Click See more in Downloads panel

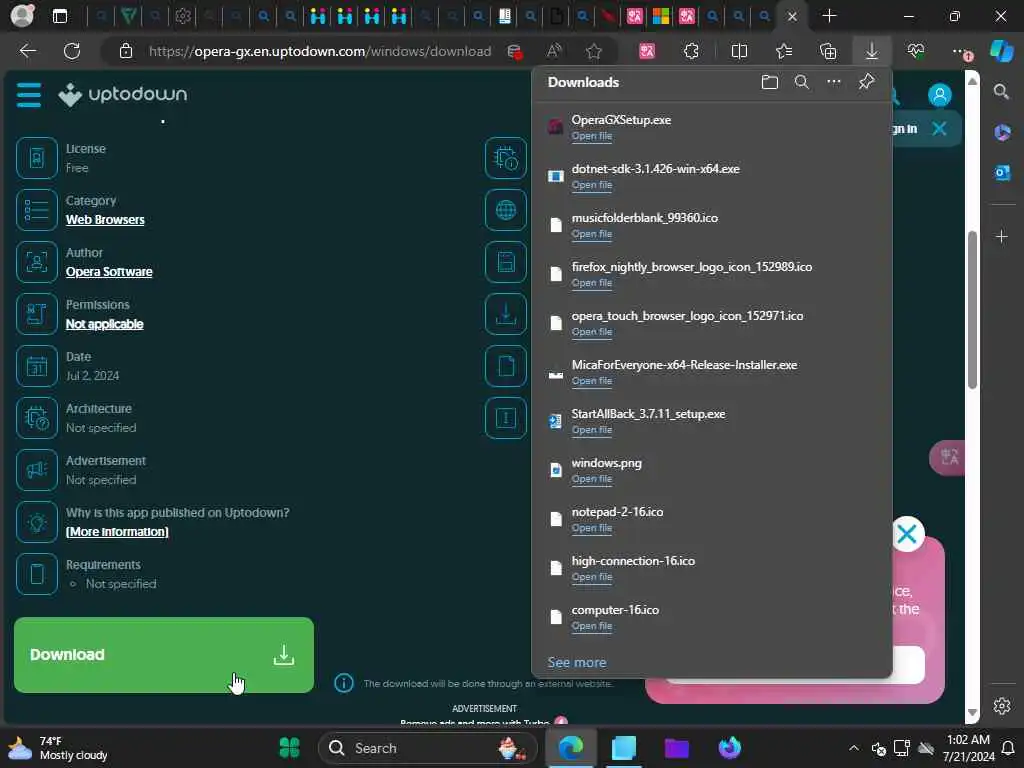[x=577, y=662]
